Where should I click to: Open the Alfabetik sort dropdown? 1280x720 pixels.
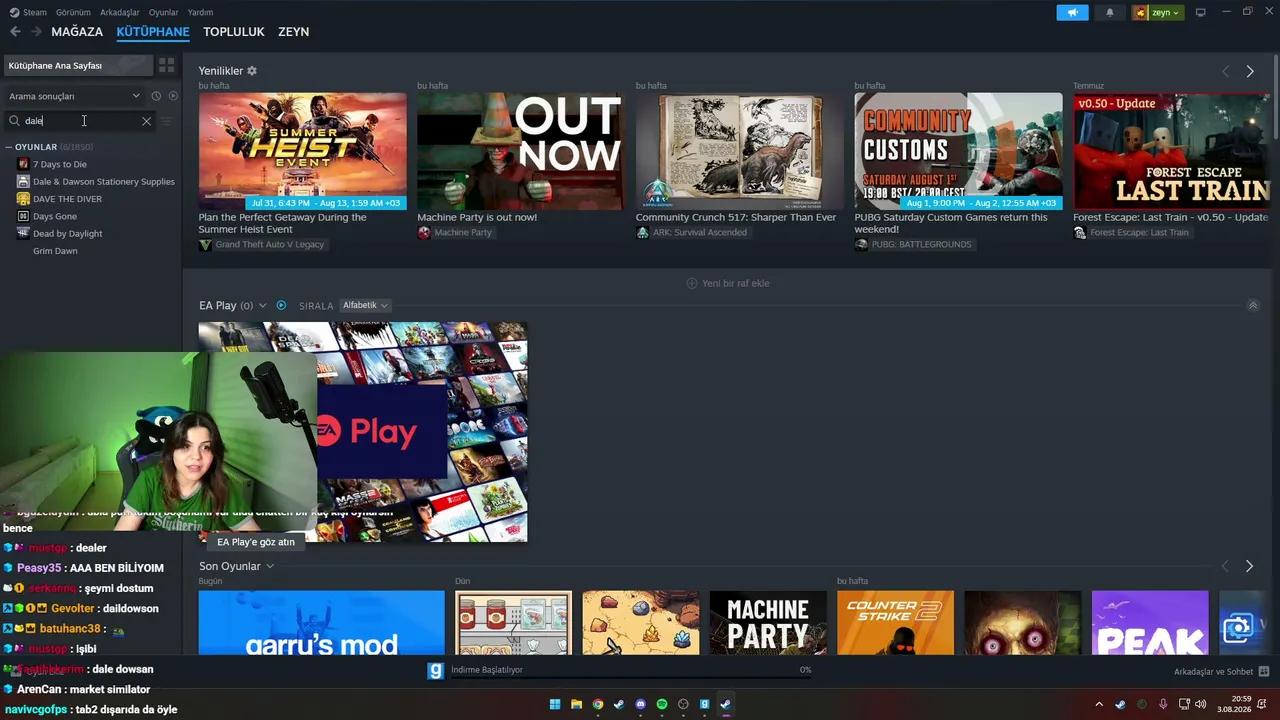[365, 305]
